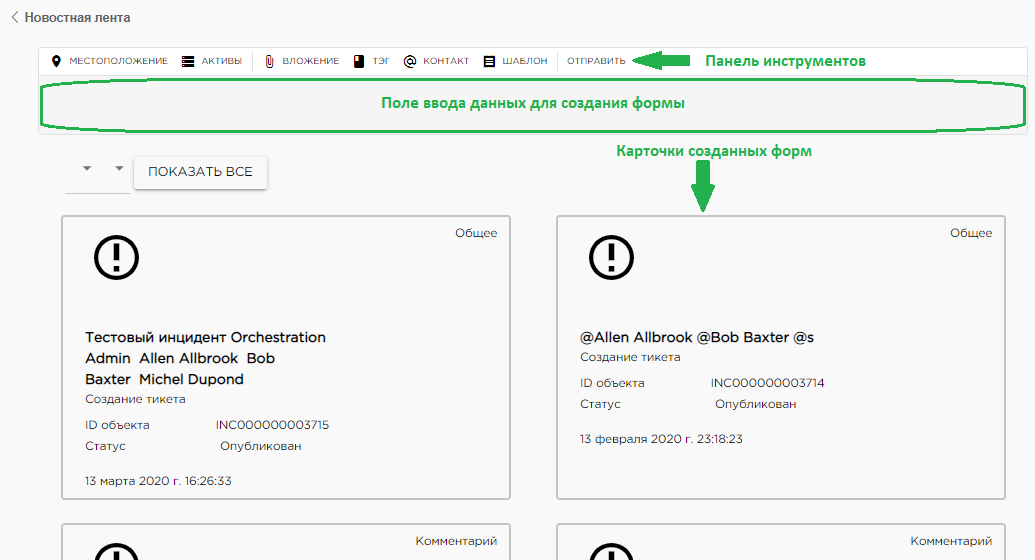The image size is (1035, 560).
Task: Click Комментарий label on bottom-left card
Action: point(456,542)
